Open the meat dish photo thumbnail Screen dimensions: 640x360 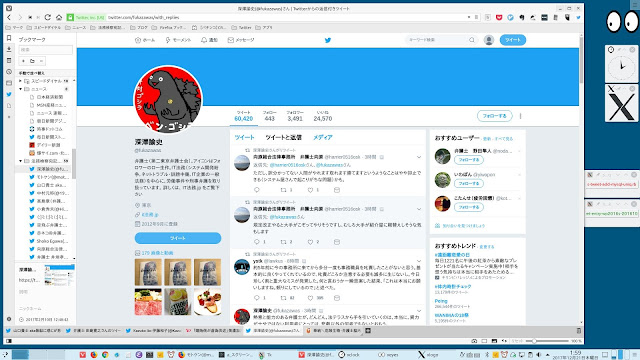(x=148, y=302)
